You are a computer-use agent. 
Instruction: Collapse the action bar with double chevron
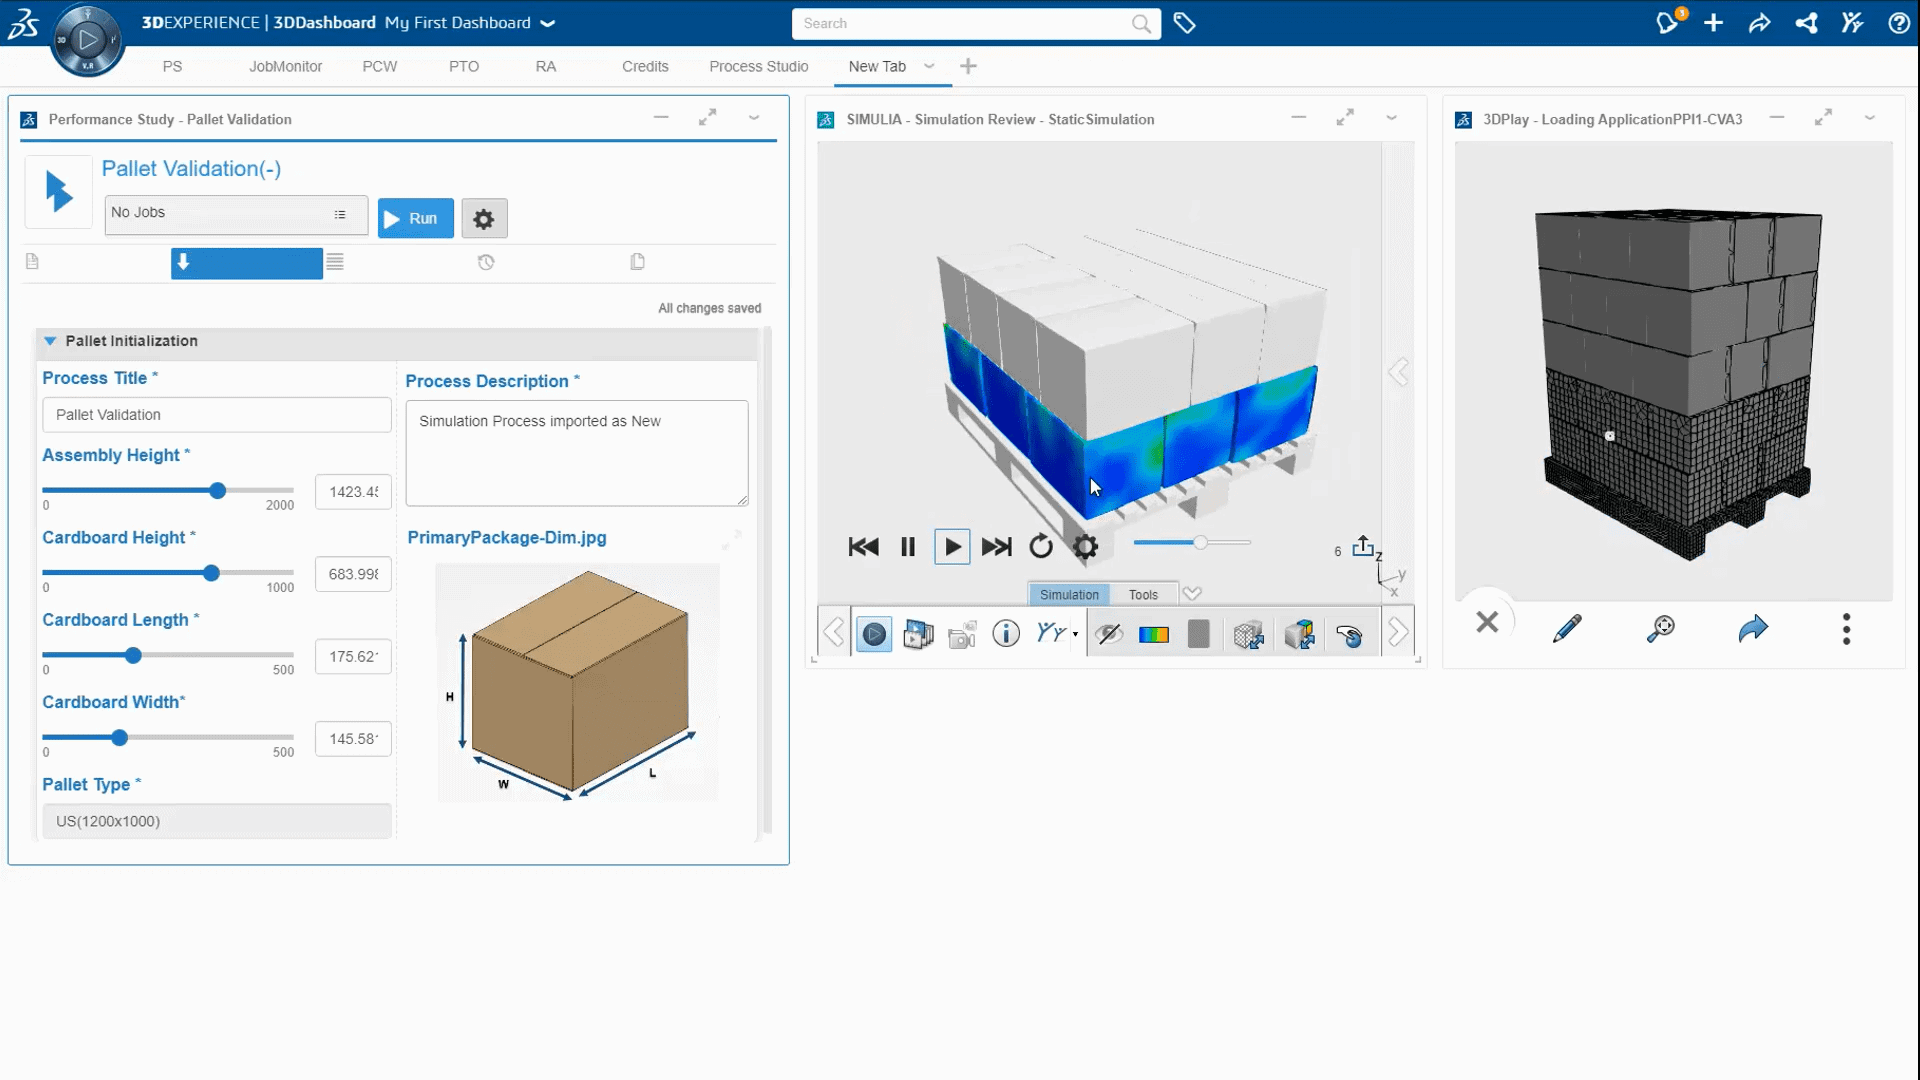[1192, 594]
